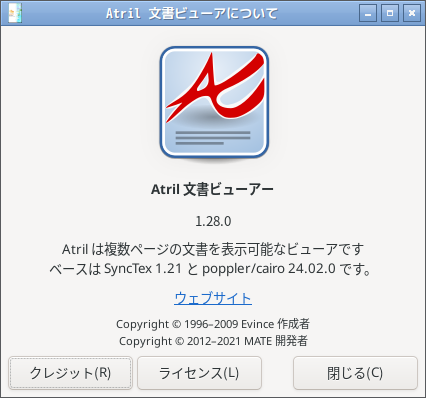426x398 pixels.
Task: Click the Atril は複数ページ description line
Action: [x=213, y=249]
